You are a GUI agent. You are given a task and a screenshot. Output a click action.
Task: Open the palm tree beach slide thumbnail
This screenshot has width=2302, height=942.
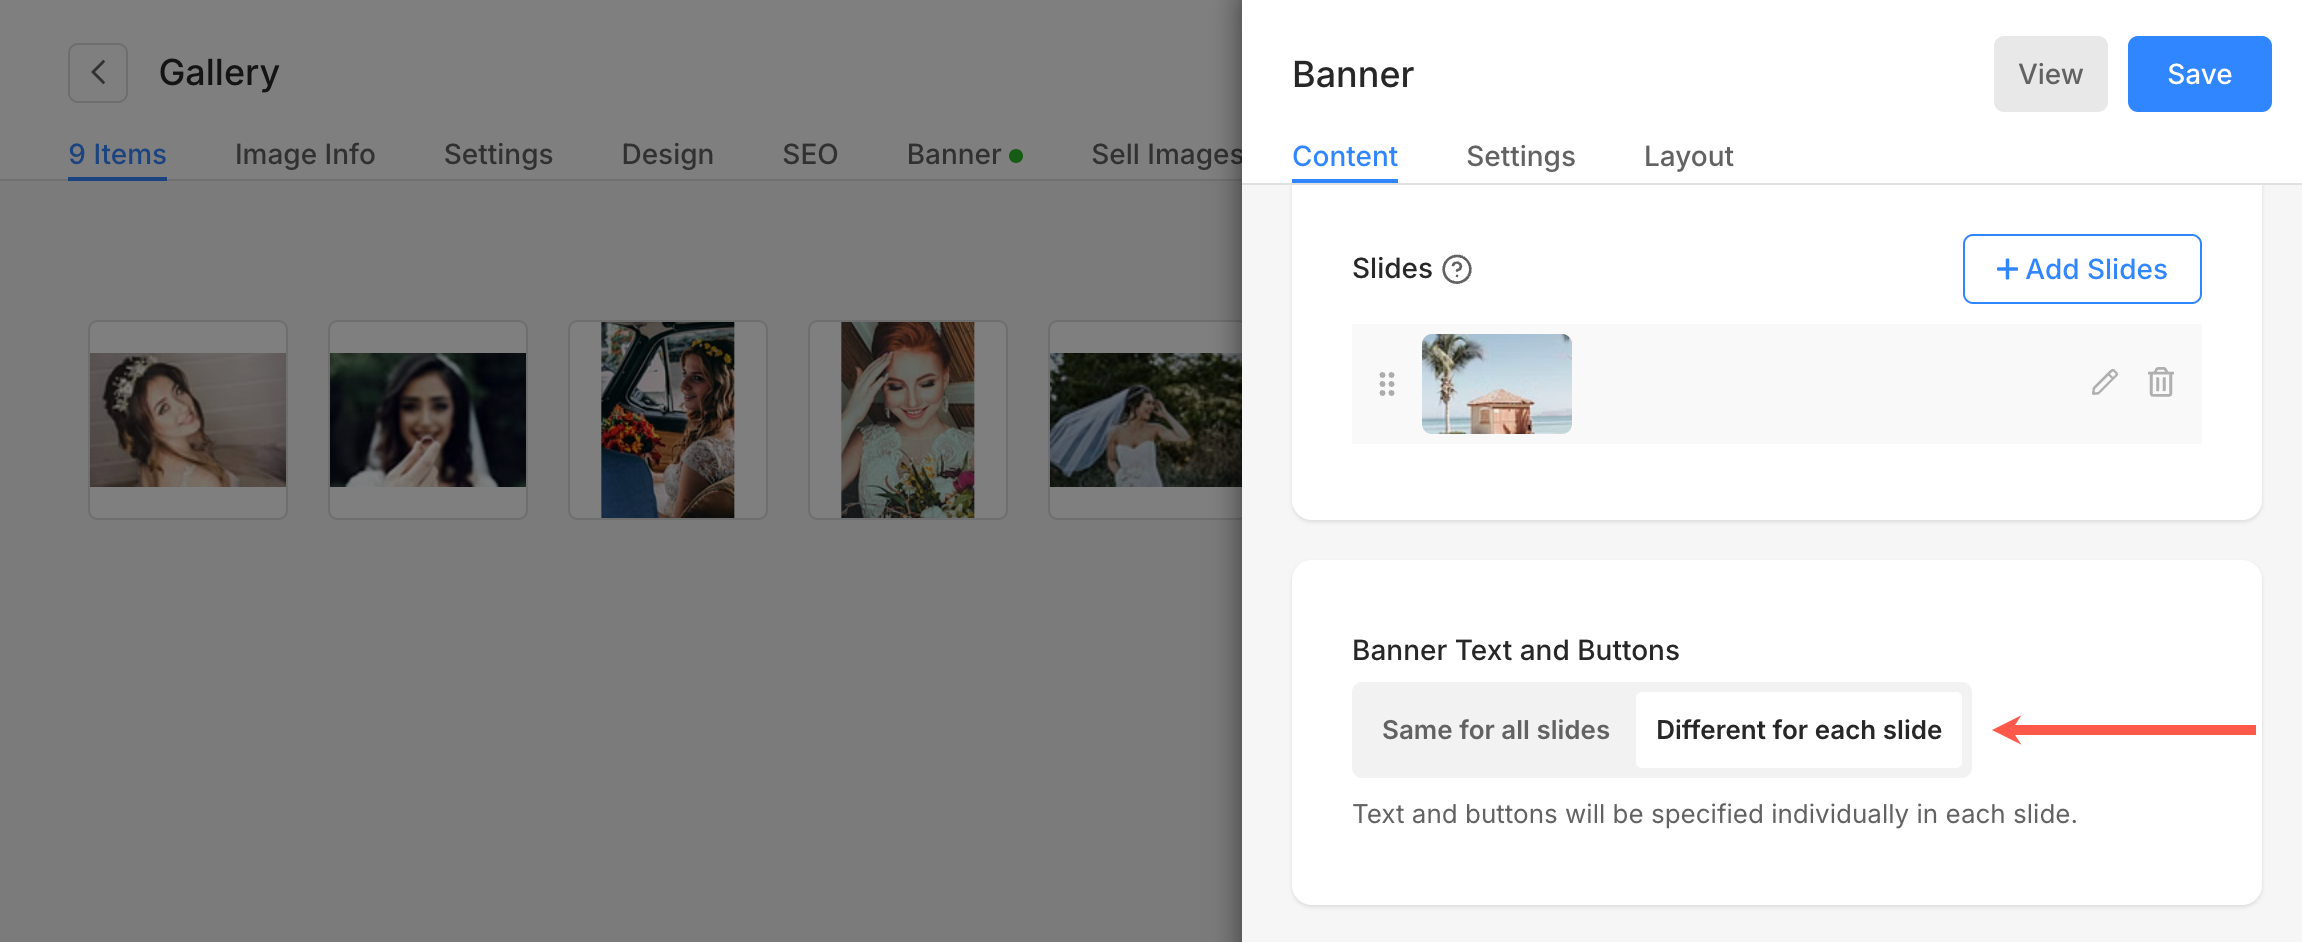pyautogui.click(x=1496, y=384)
